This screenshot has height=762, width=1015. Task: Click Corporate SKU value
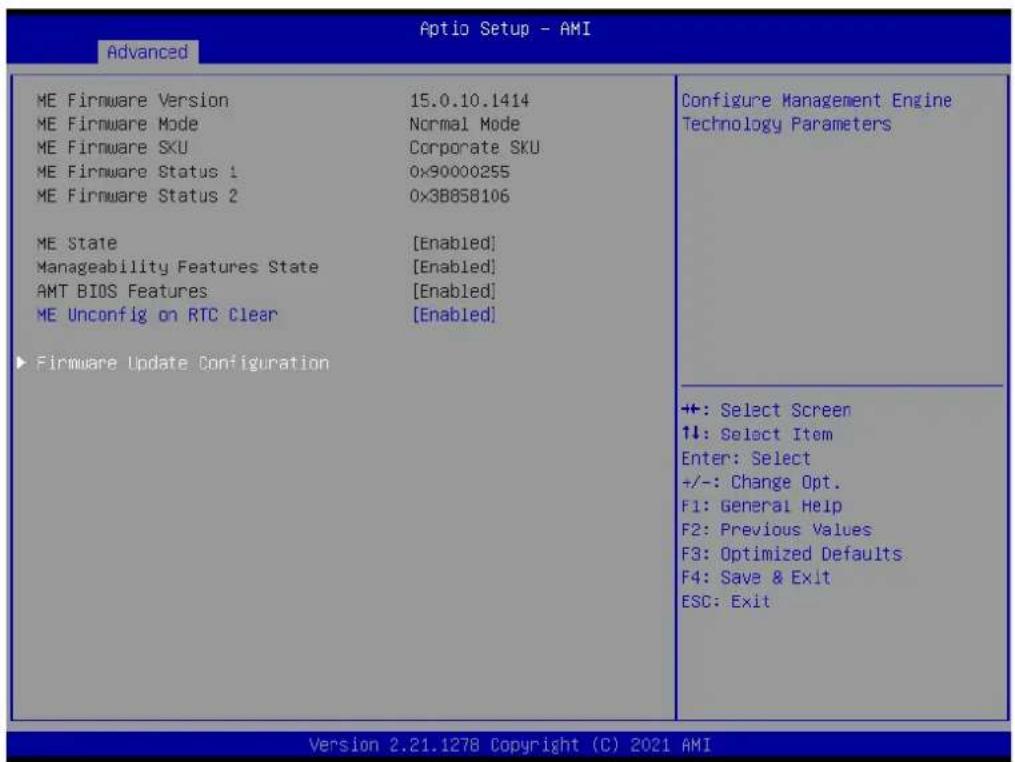pos(474,148)
